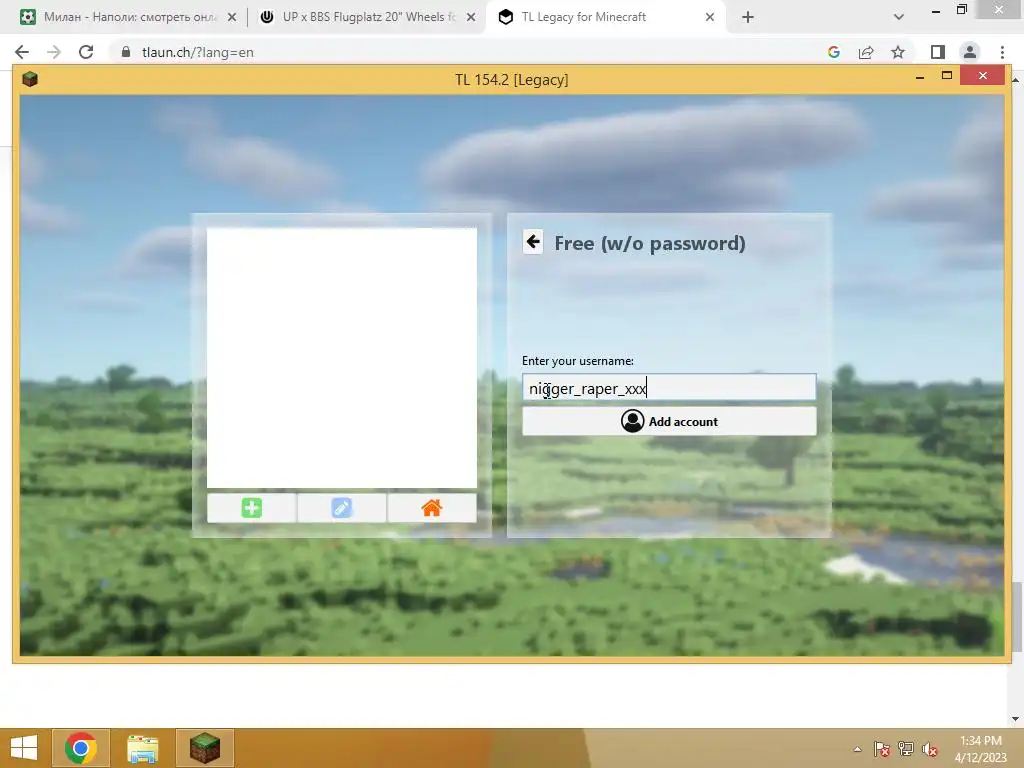
Task: Click the username input field
Action: [669, 388]
